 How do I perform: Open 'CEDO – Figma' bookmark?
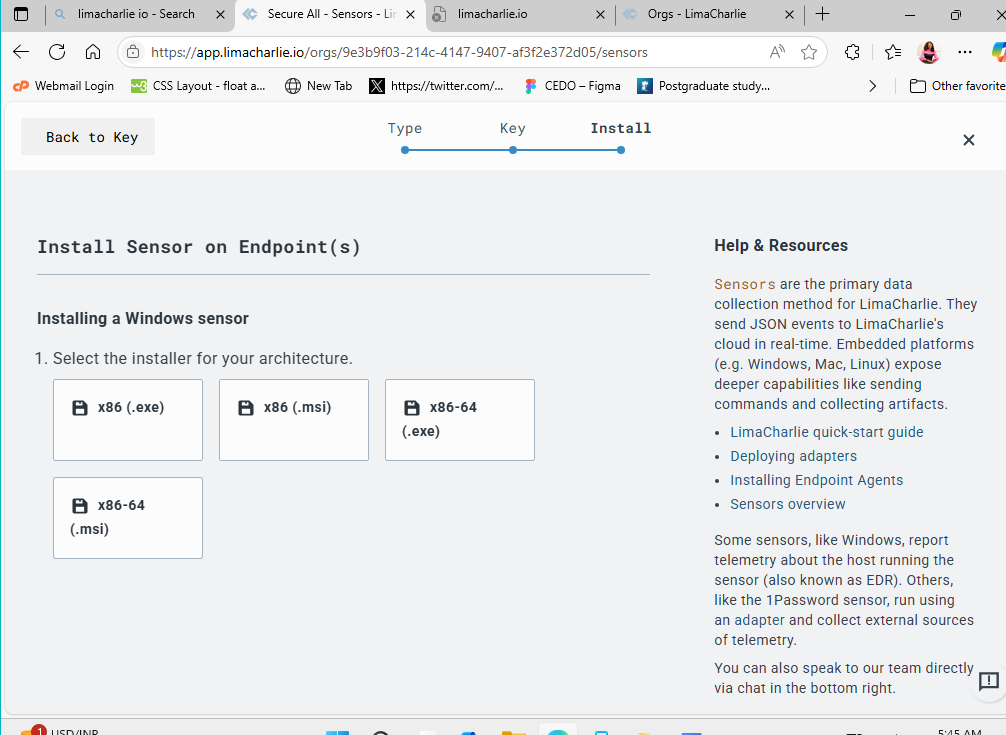coord(572,86)
